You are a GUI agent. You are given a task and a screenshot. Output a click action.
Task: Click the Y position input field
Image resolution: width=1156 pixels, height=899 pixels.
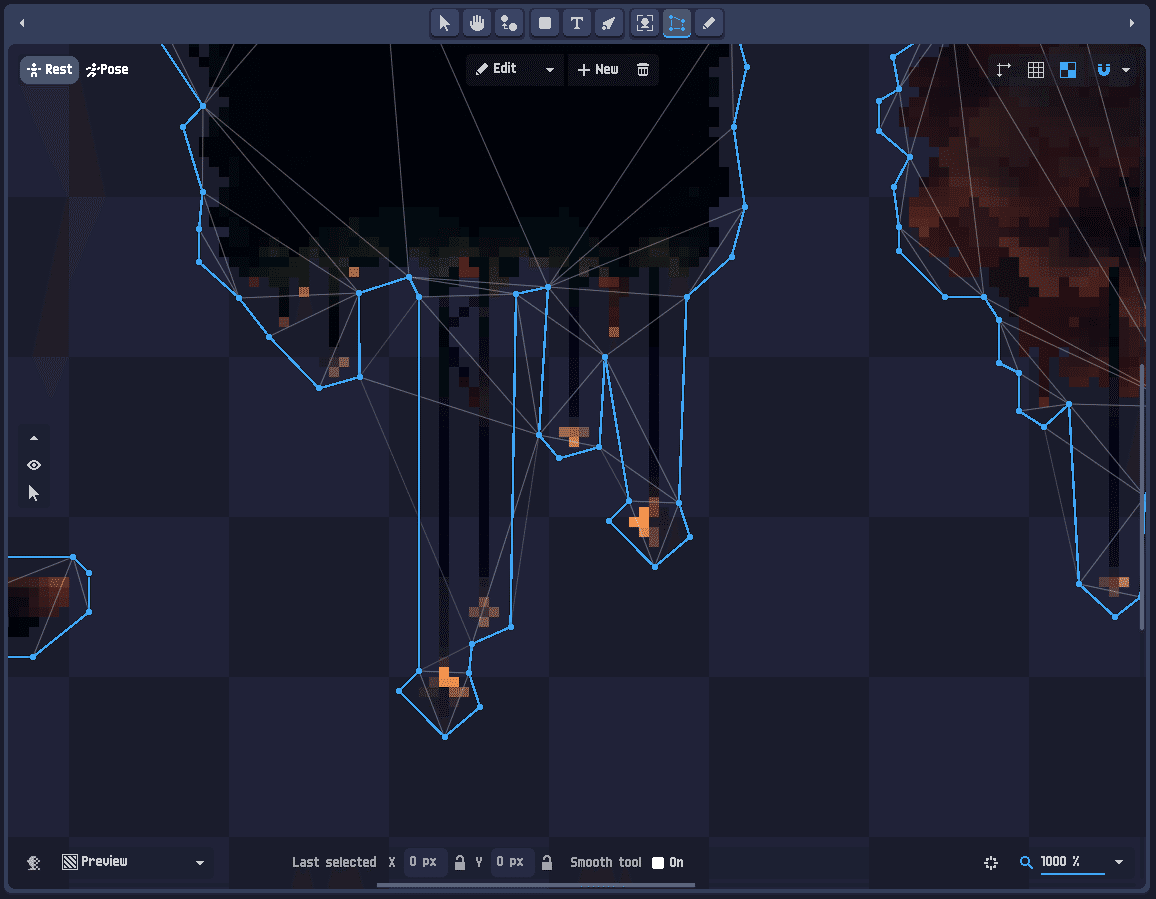click(x=510, y=862)
